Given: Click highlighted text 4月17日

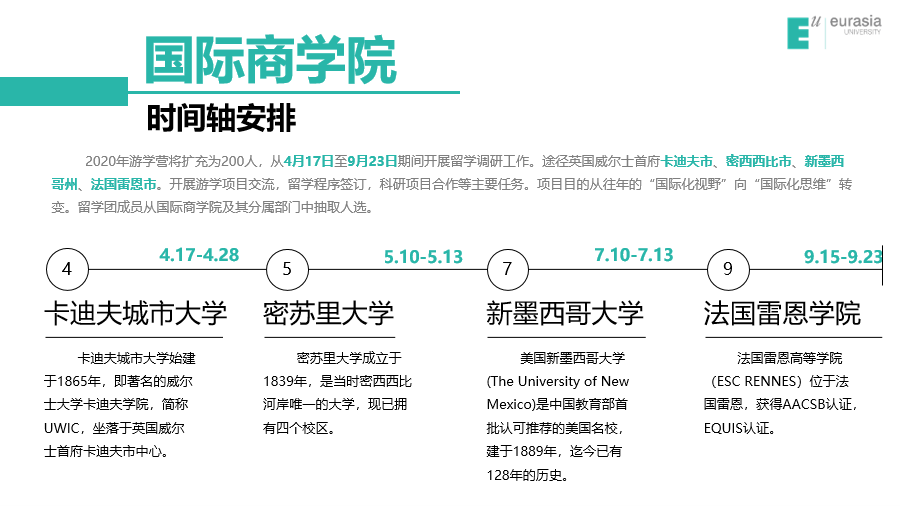Looking at the screenshot, I should pos(309,161).
